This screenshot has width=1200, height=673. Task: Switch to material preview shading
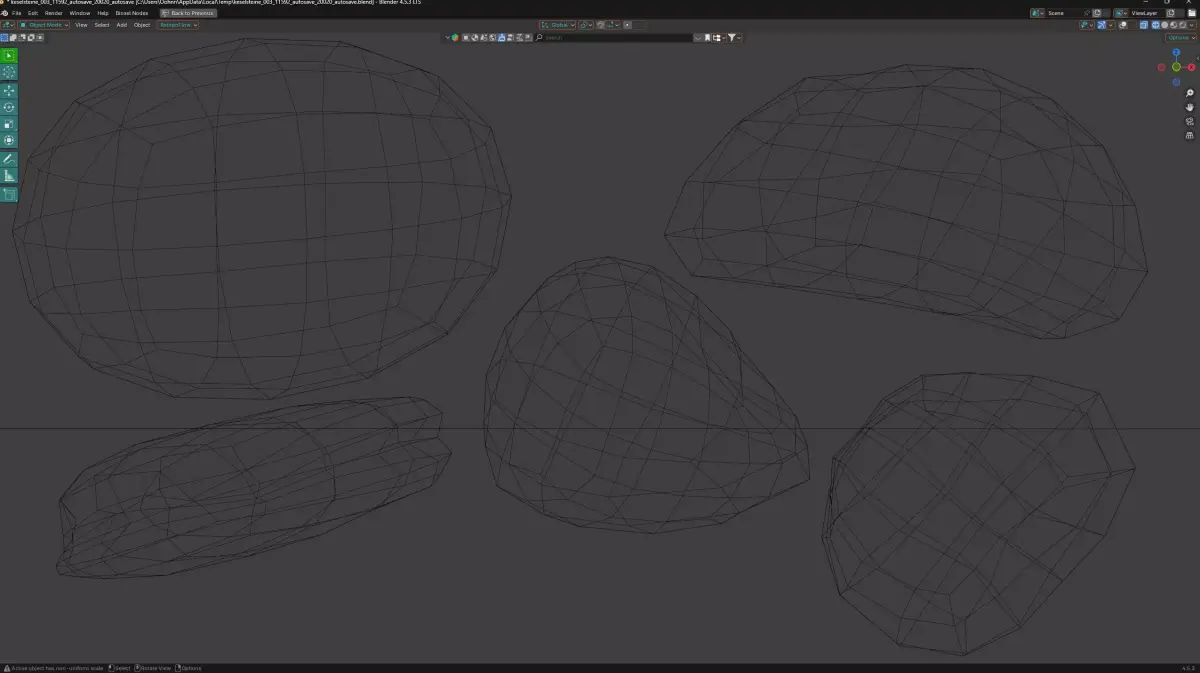pos(1173,25)
